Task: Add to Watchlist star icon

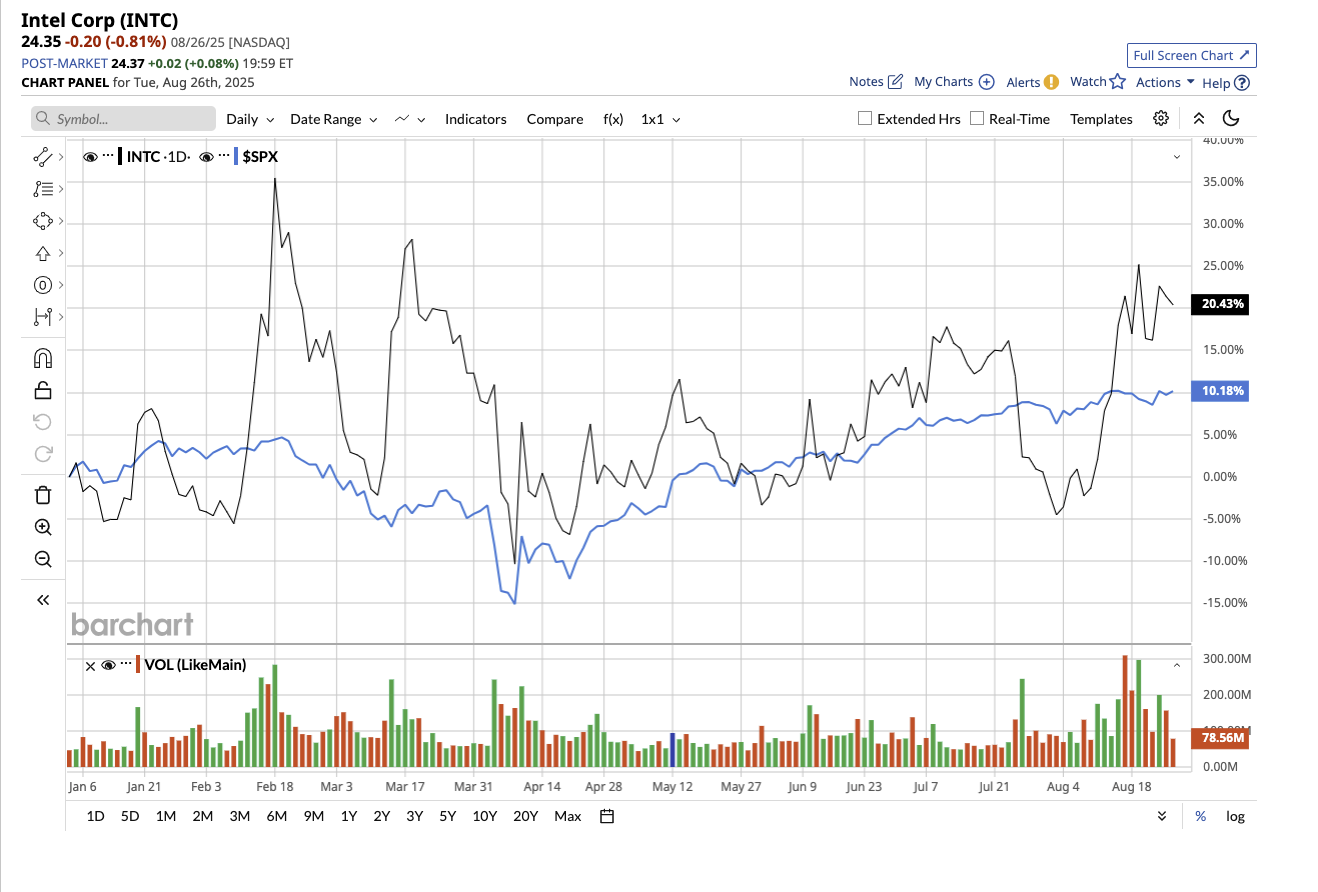Action: pyautogui.click(x=1118, y=82)
